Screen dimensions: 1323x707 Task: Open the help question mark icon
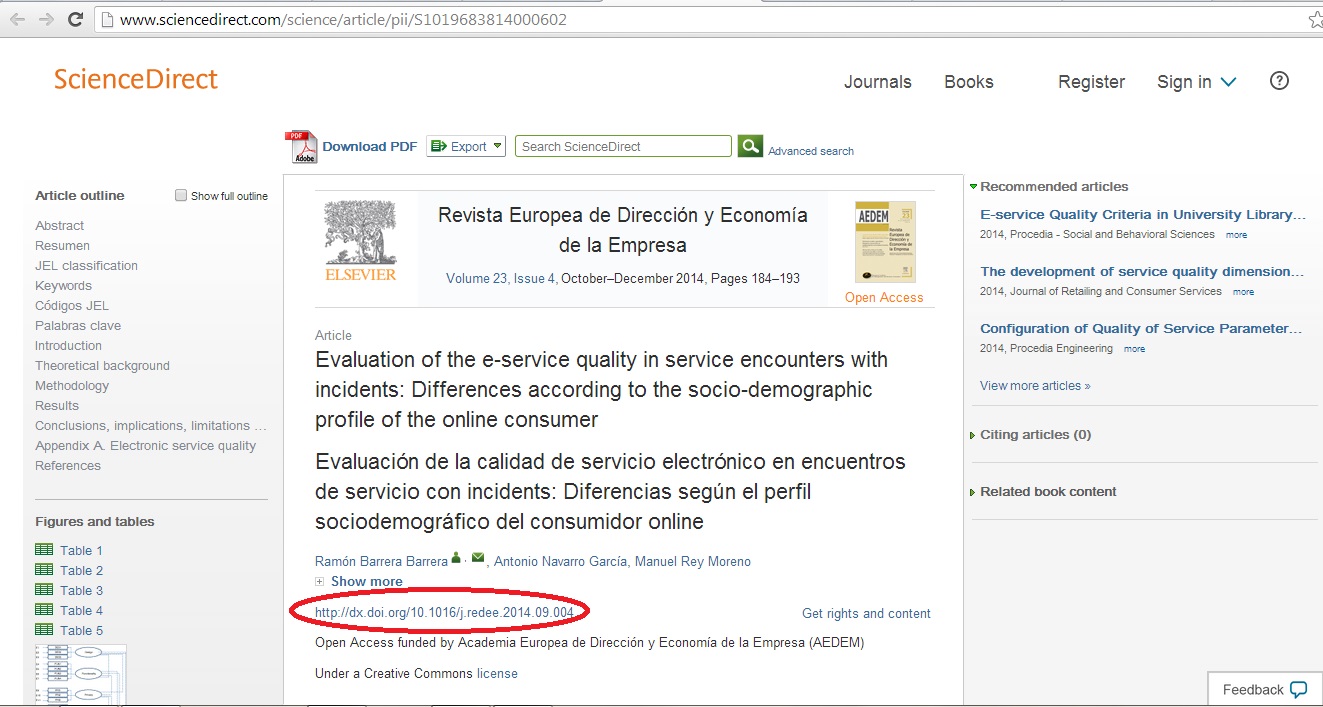pyautogui.click(x=1279, y=81)
